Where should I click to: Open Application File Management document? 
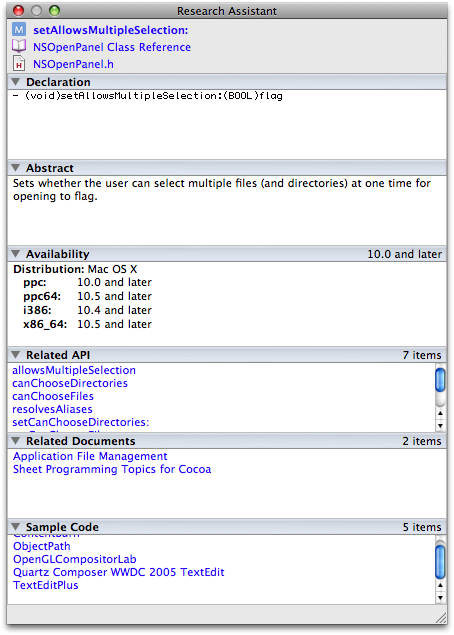click(90, 456)
